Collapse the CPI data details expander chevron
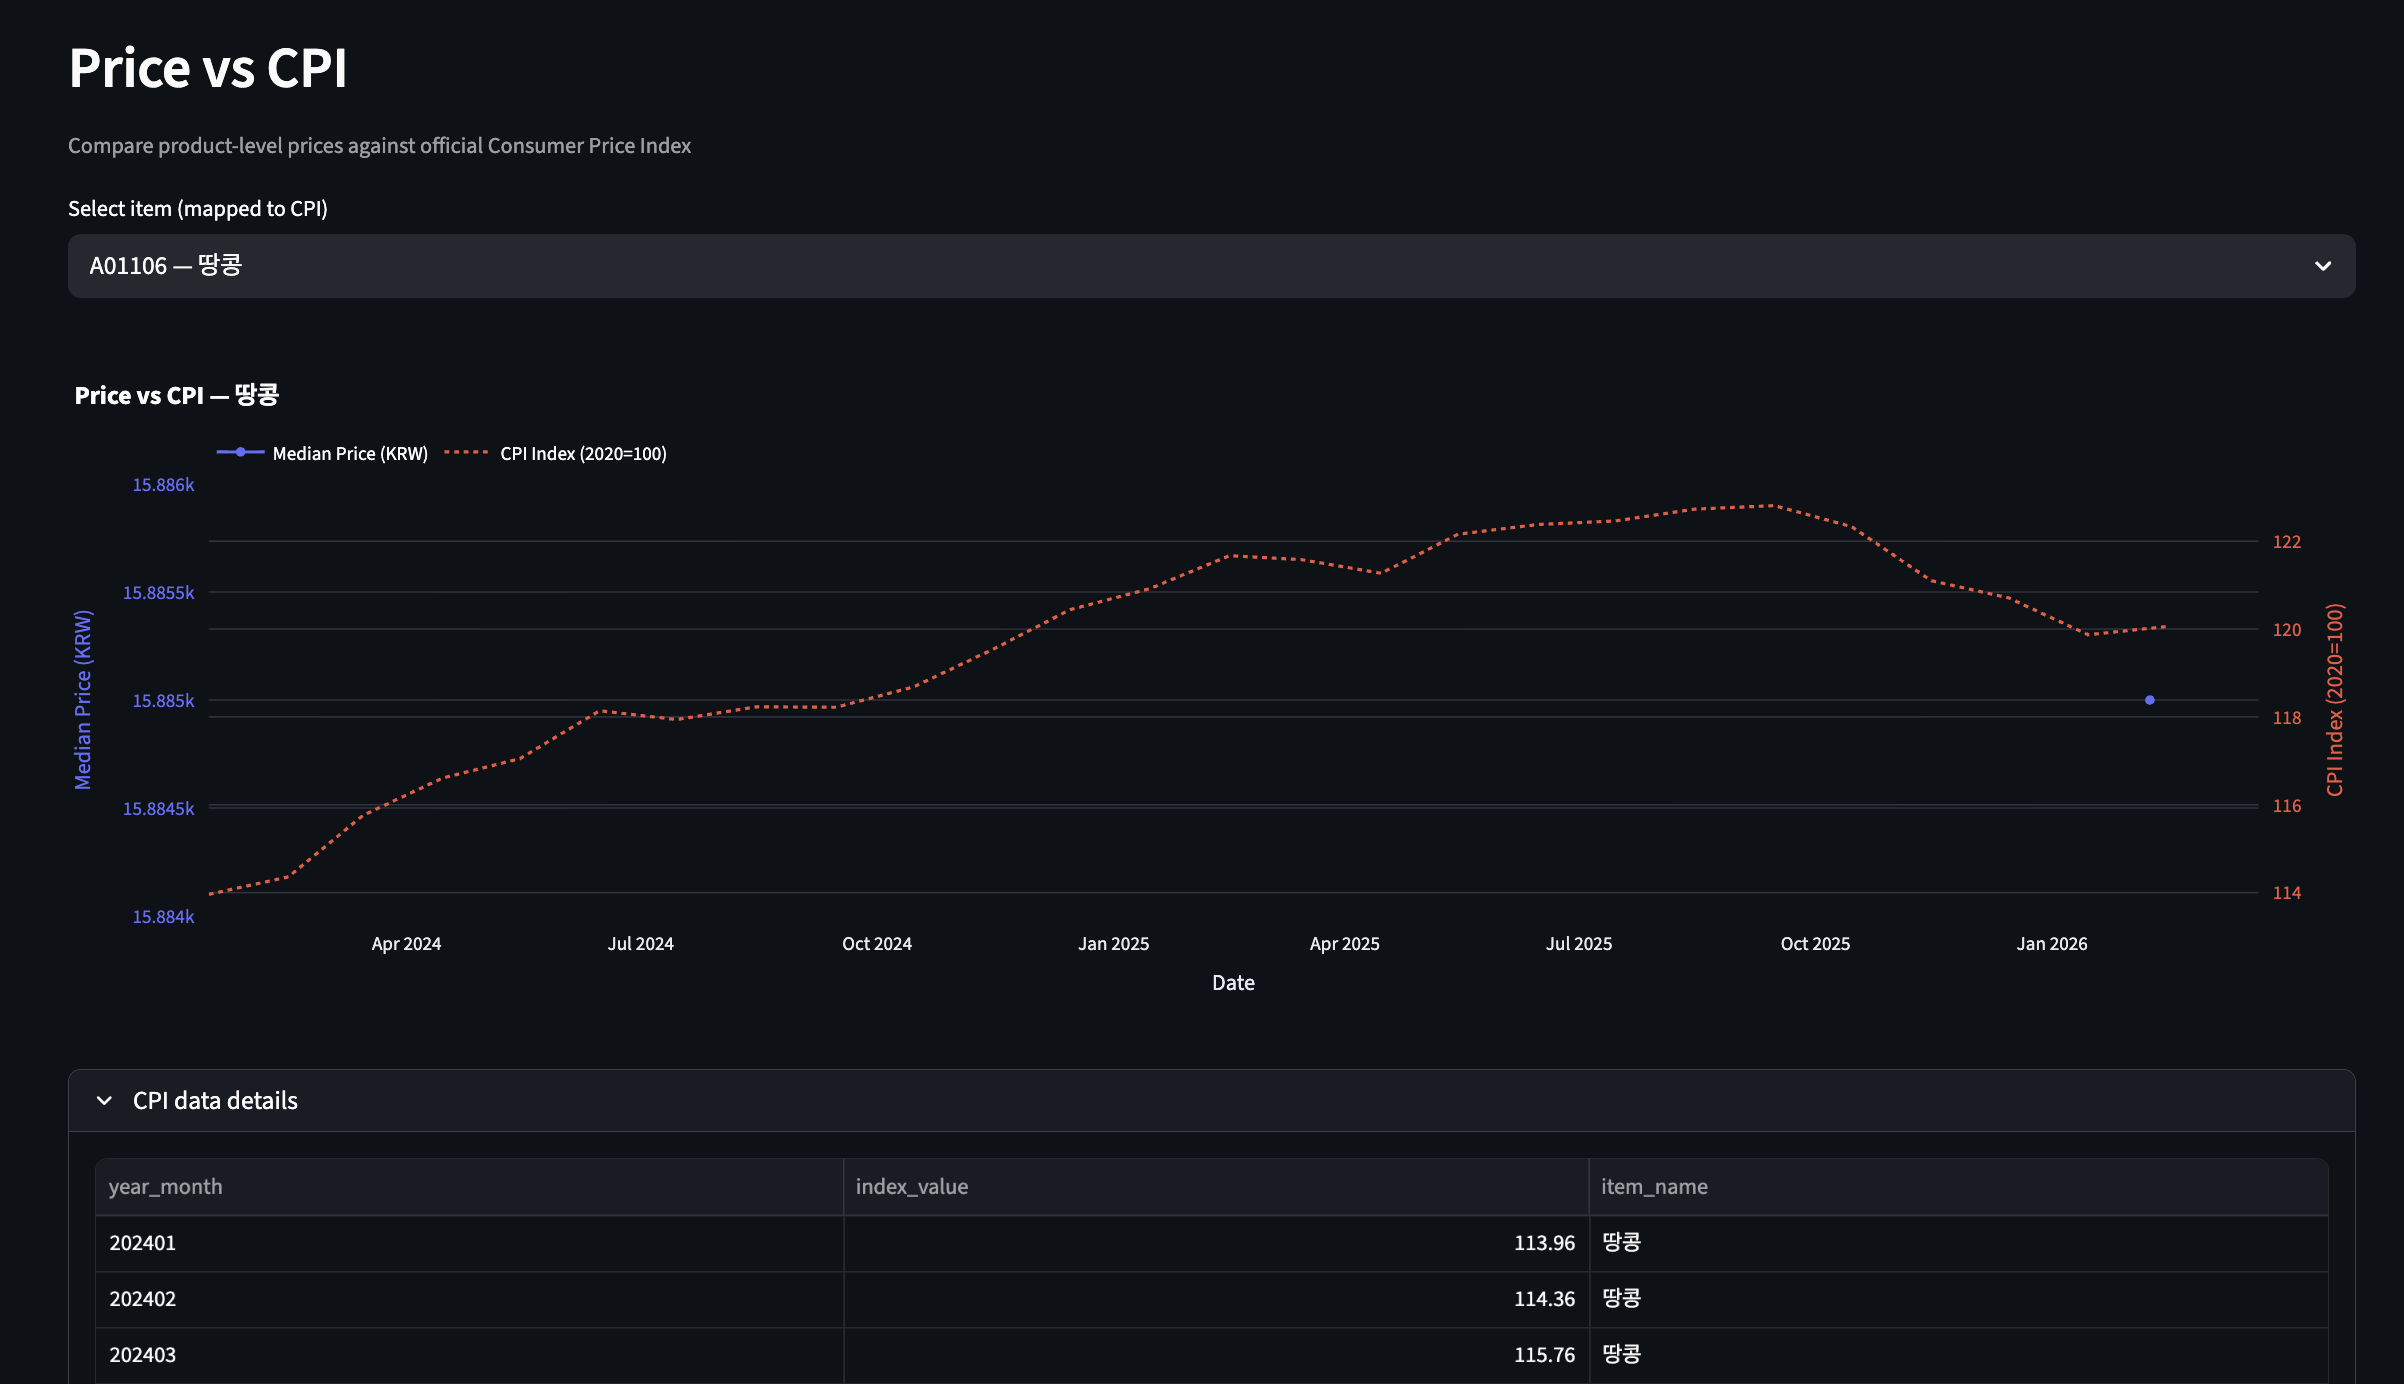Screen dimensions: 2404x1384 pyautogui.click(x=104, y=1101)
